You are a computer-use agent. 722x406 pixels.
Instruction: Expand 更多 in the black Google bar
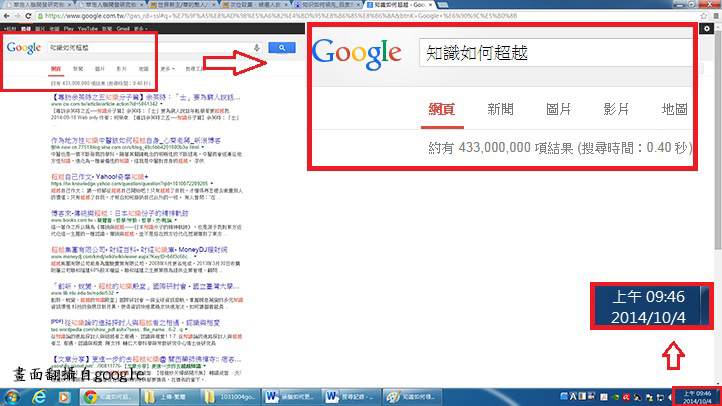(140, 29)
